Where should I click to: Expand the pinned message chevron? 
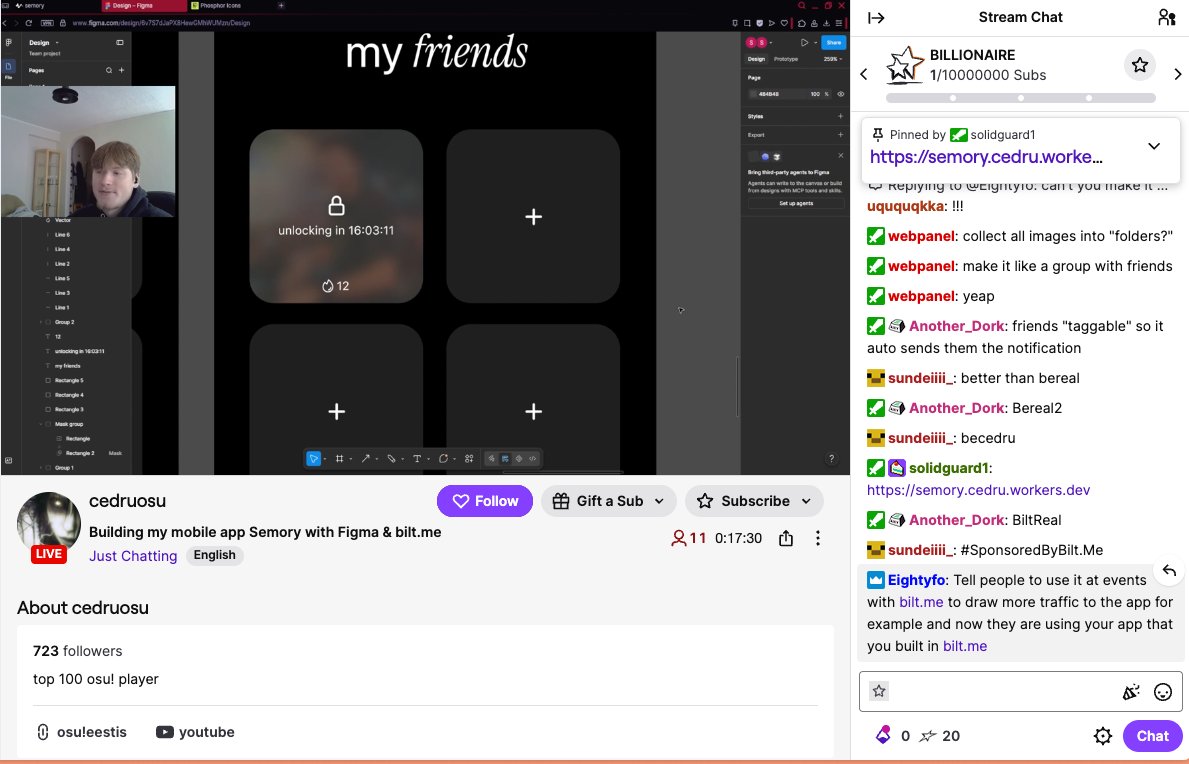1154,146
